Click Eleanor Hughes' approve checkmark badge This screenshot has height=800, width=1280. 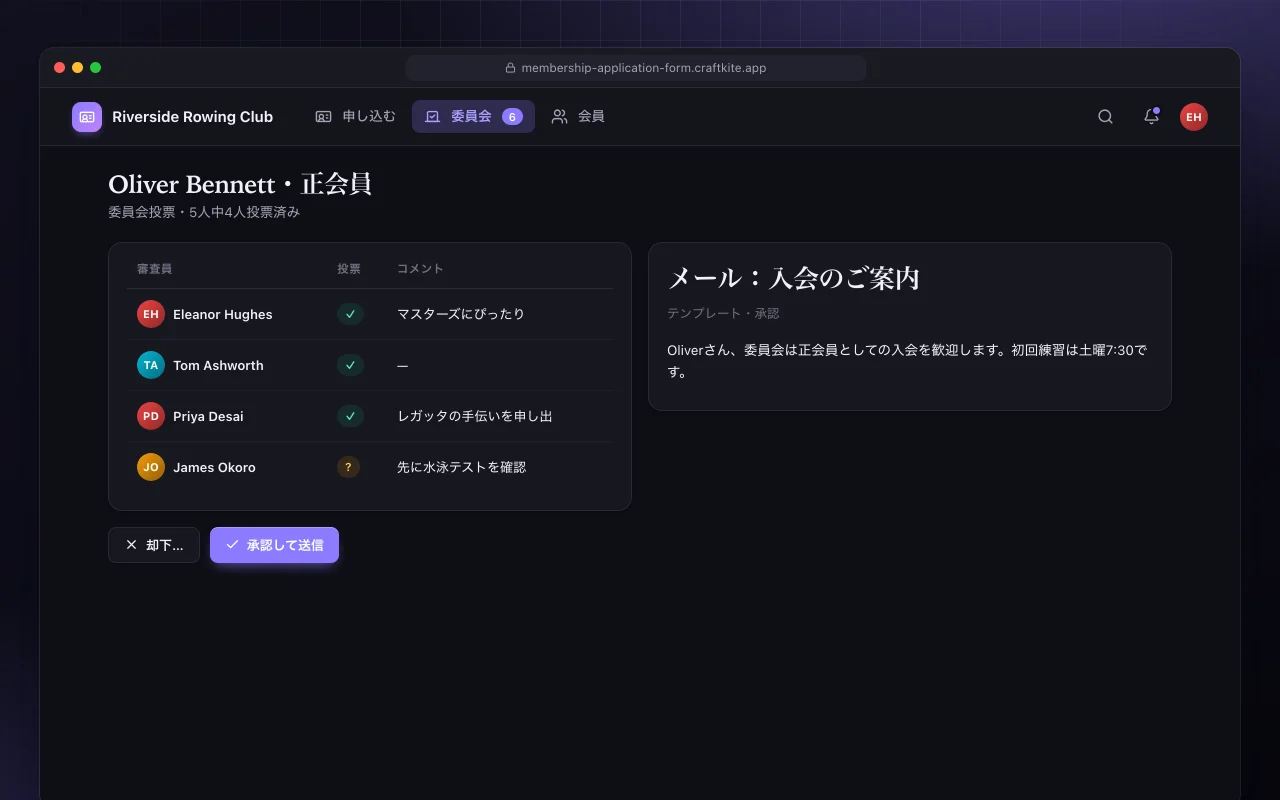pyautogui.click(x=350, y=314)
